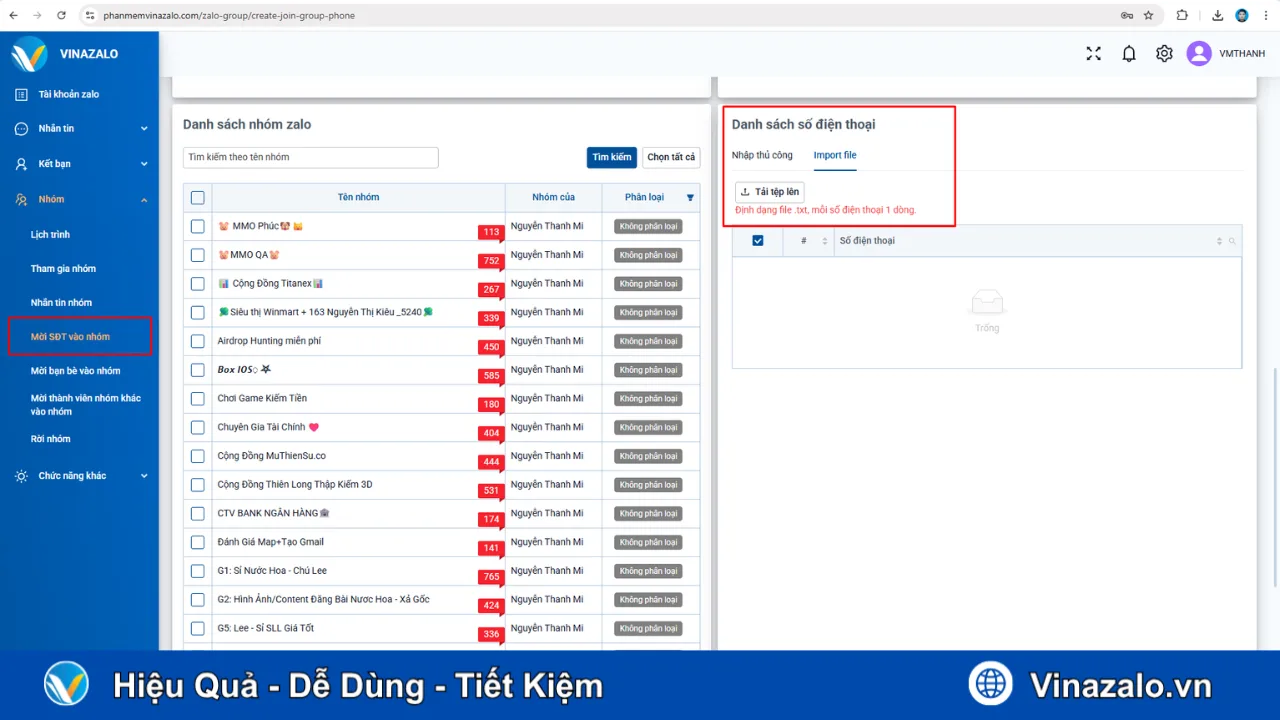
Task: Click the page vertical scrollbar
Action: 1274,480
